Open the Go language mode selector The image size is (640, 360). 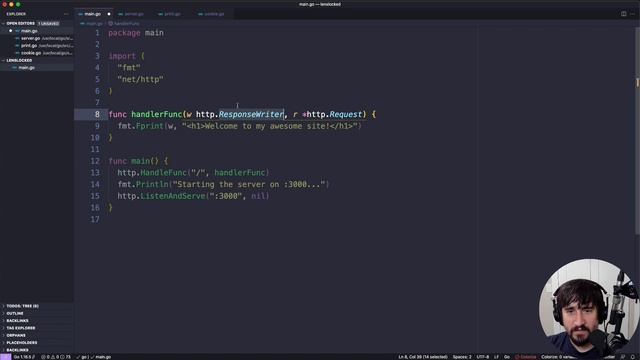(x=507, y=357)
